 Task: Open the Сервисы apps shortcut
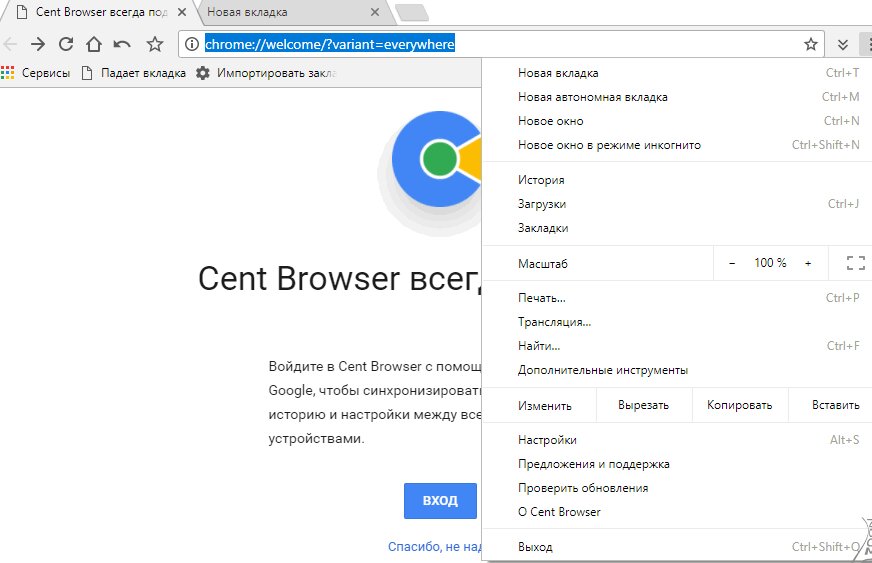pos(36,73)
